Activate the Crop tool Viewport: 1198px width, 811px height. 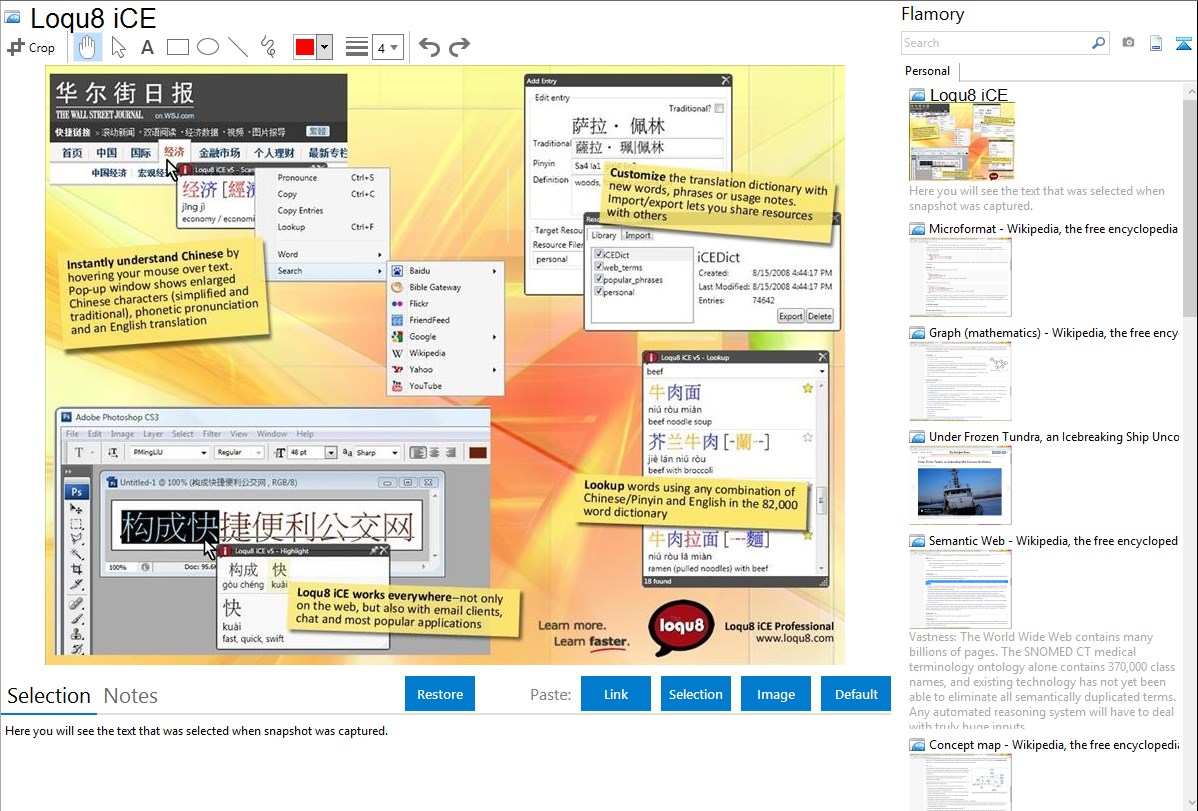click(x=31, y=47)
